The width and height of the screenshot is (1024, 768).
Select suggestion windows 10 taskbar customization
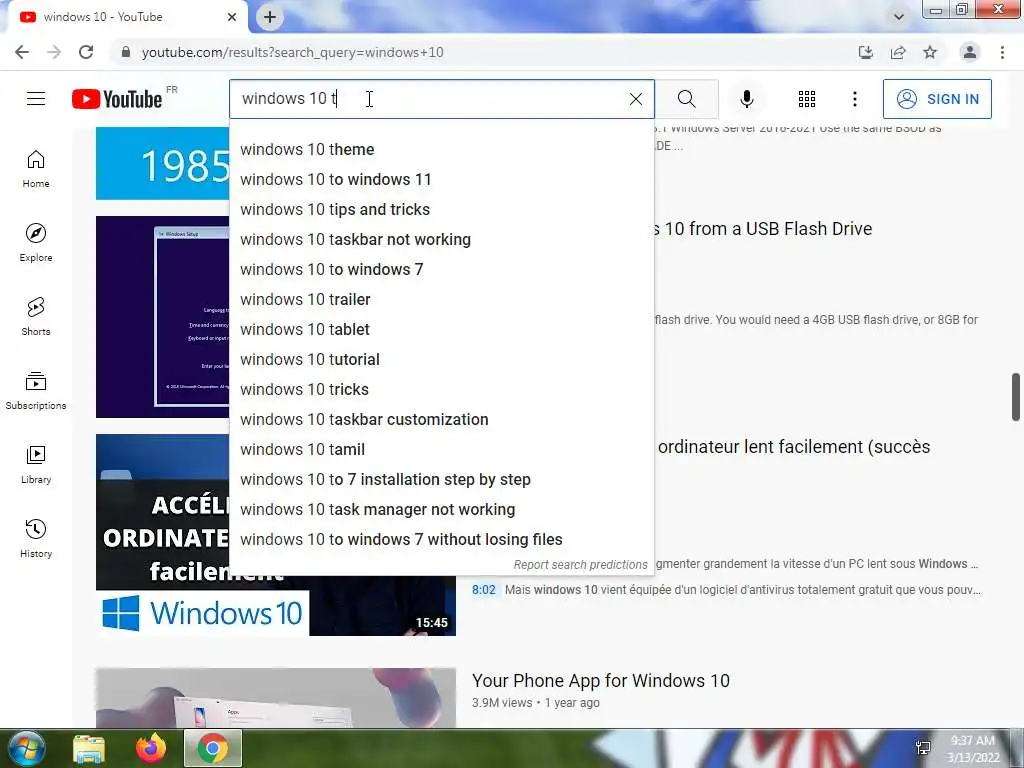pos(441,420)
